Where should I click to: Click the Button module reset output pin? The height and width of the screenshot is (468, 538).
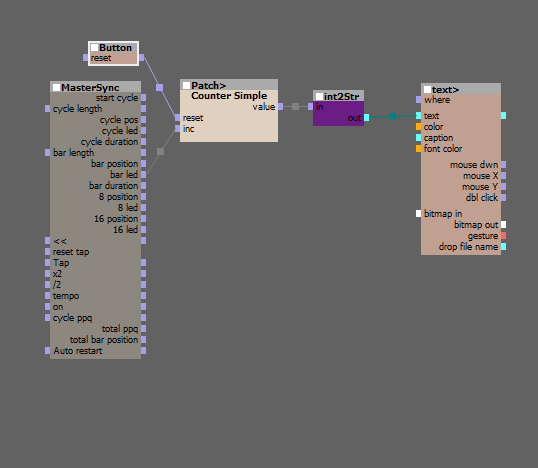click(x=141, y=58)
